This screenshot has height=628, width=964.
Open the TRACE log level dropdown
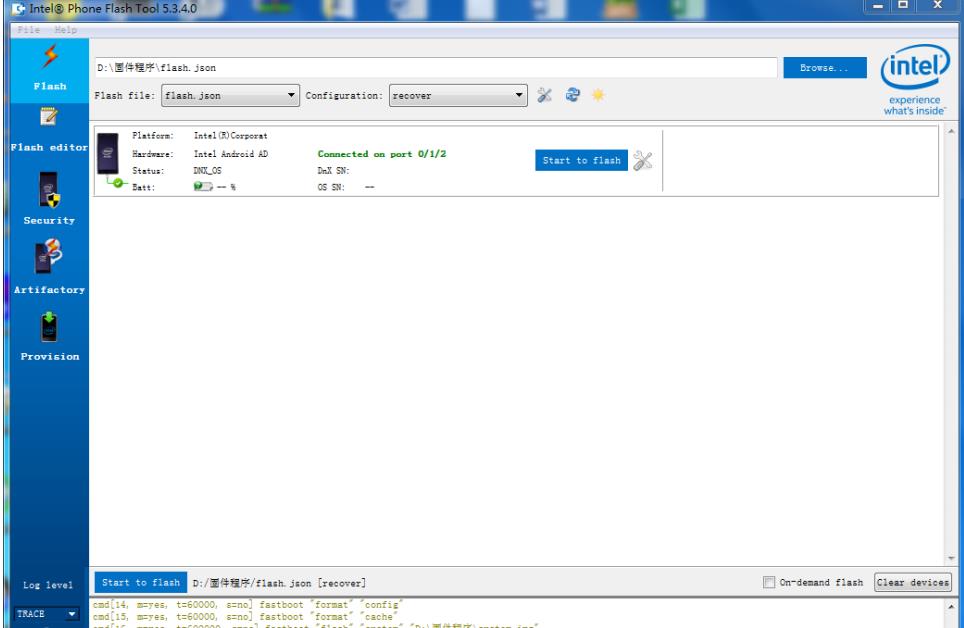click(x=47, y=613)
